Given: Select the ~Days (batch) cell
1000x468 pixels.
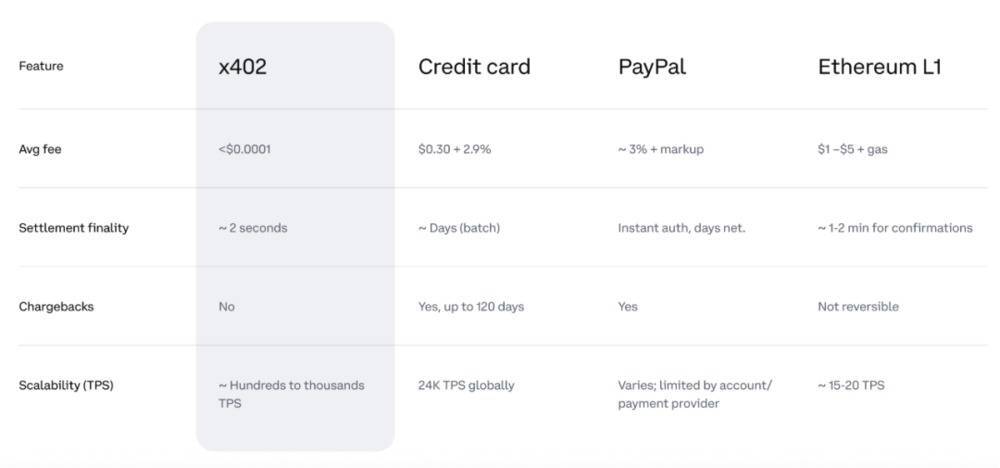Looking at the screenshot, I should 459,228.
